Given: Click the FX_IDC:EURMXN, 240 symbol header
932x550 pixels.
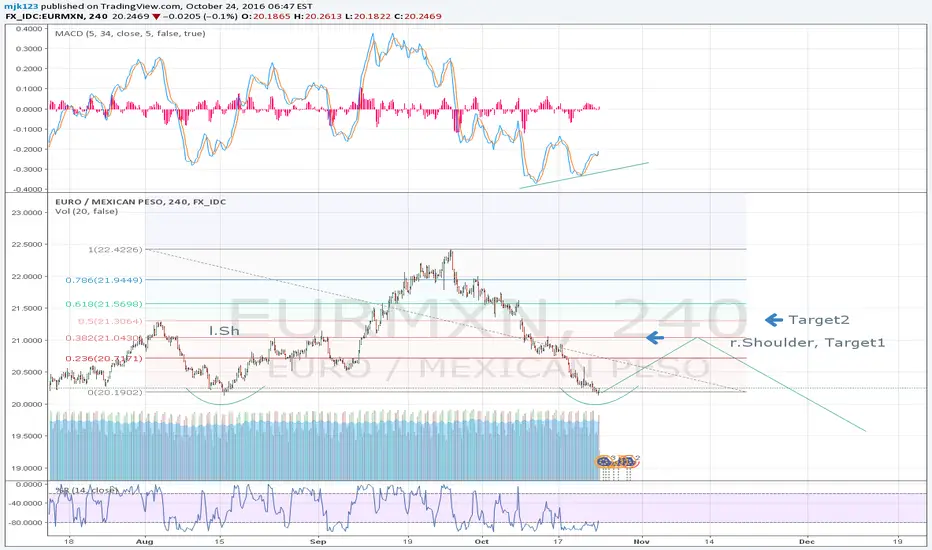Looking at the screenshot, I should point(56,16).
